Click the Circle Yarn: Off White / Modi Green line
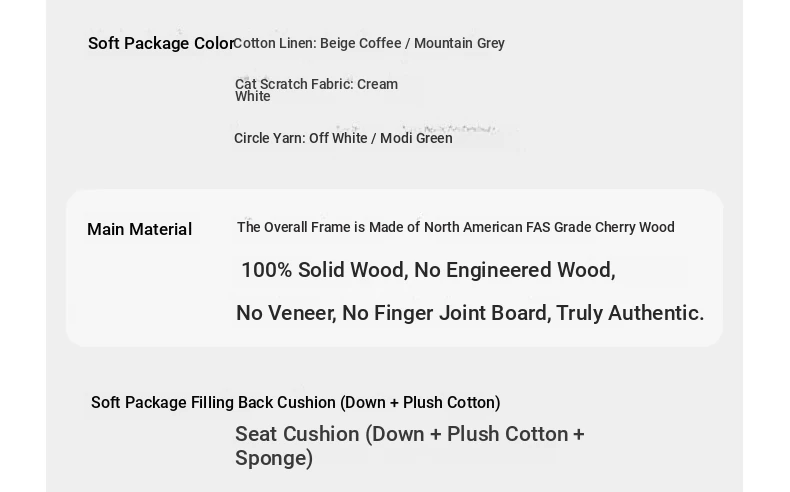Viewport: 790px width, 492px height. (343, 138)
